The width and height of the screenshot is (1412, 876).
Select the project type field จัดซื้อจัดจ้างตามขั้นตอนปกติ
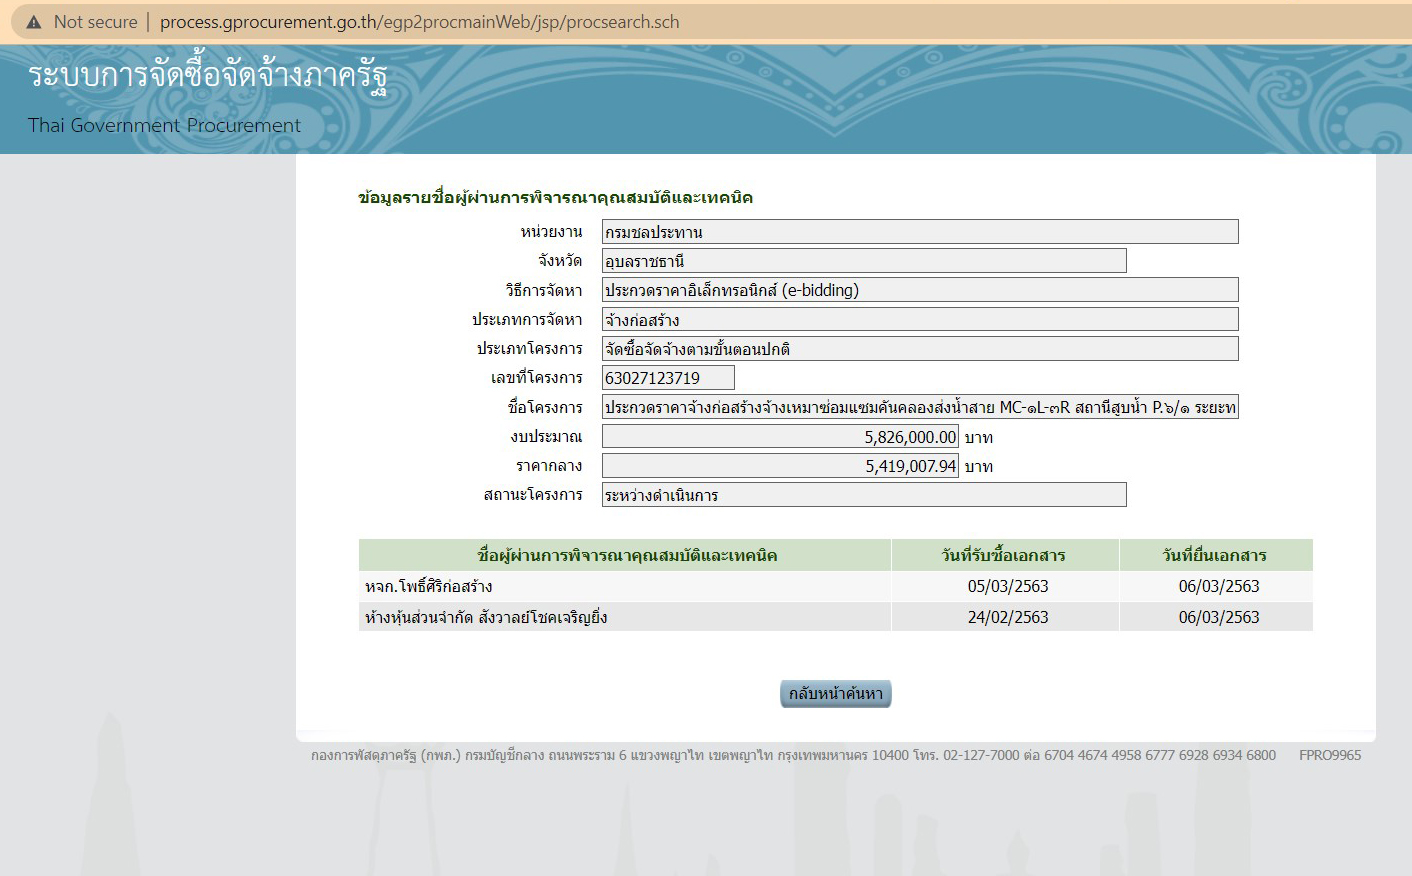point(918,348)
